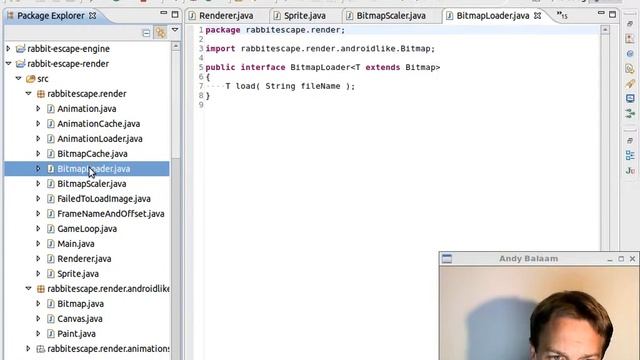The width and height of the screenshot is (640, 360).
Task: Open the Console monitor icon in sidebar
Action: coord(630,98)
